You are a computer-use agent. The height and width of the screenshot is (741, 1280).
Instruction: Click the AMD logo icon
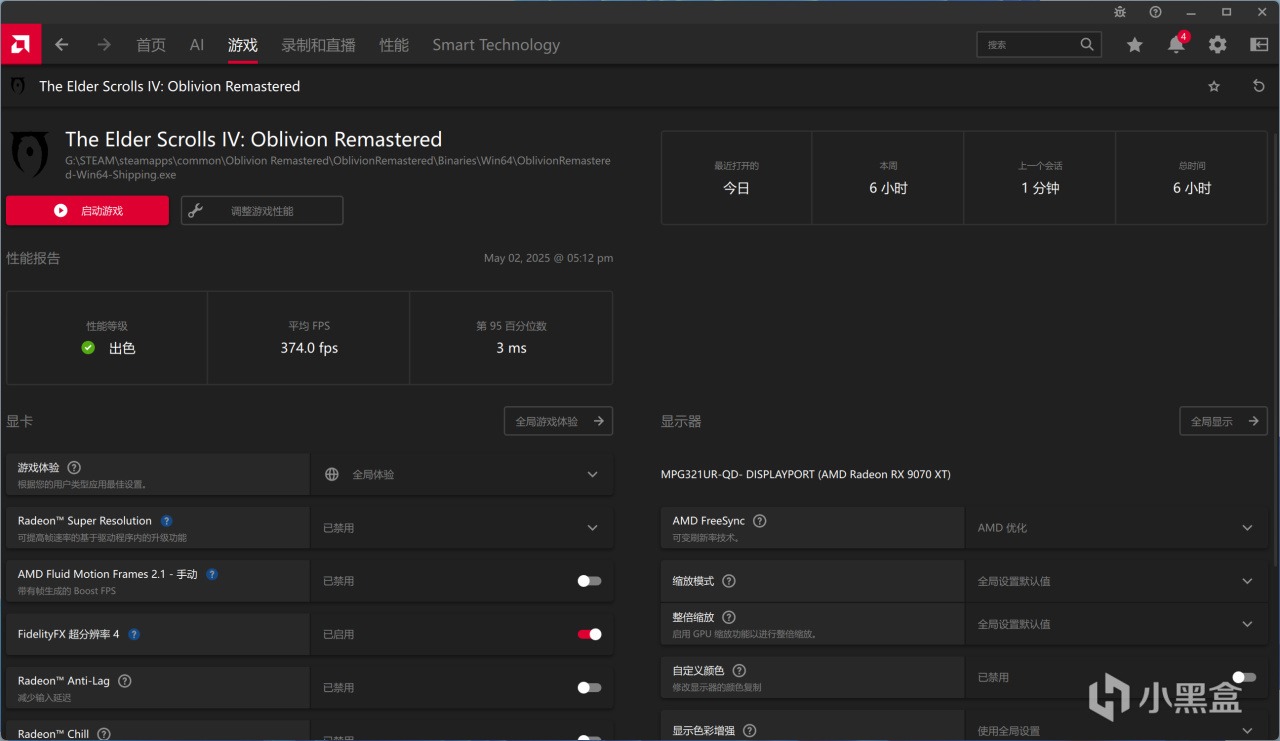point(20,44)
